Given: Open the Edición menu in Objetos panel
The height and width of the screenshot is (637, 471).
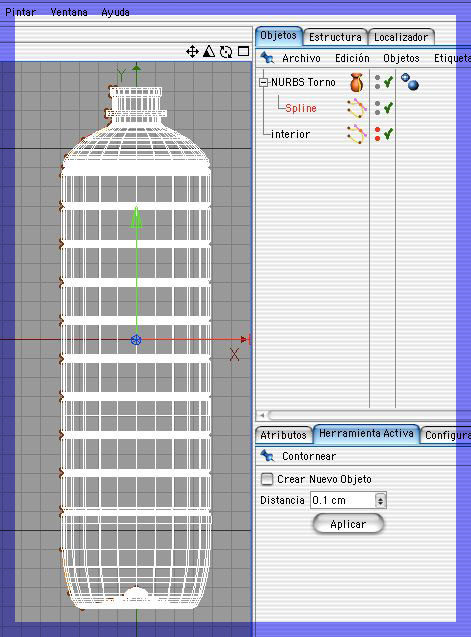Looking at the screenshot, I should point(352,58).
